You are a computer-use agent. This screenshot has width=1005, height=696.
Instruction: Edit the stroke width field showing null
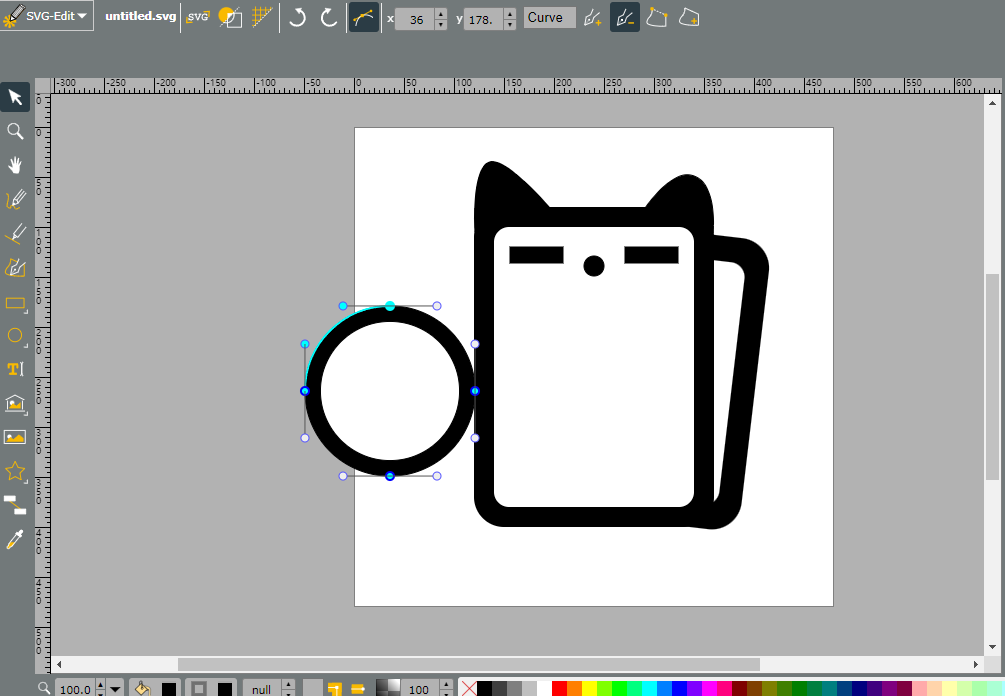click(x=263, y=689)
